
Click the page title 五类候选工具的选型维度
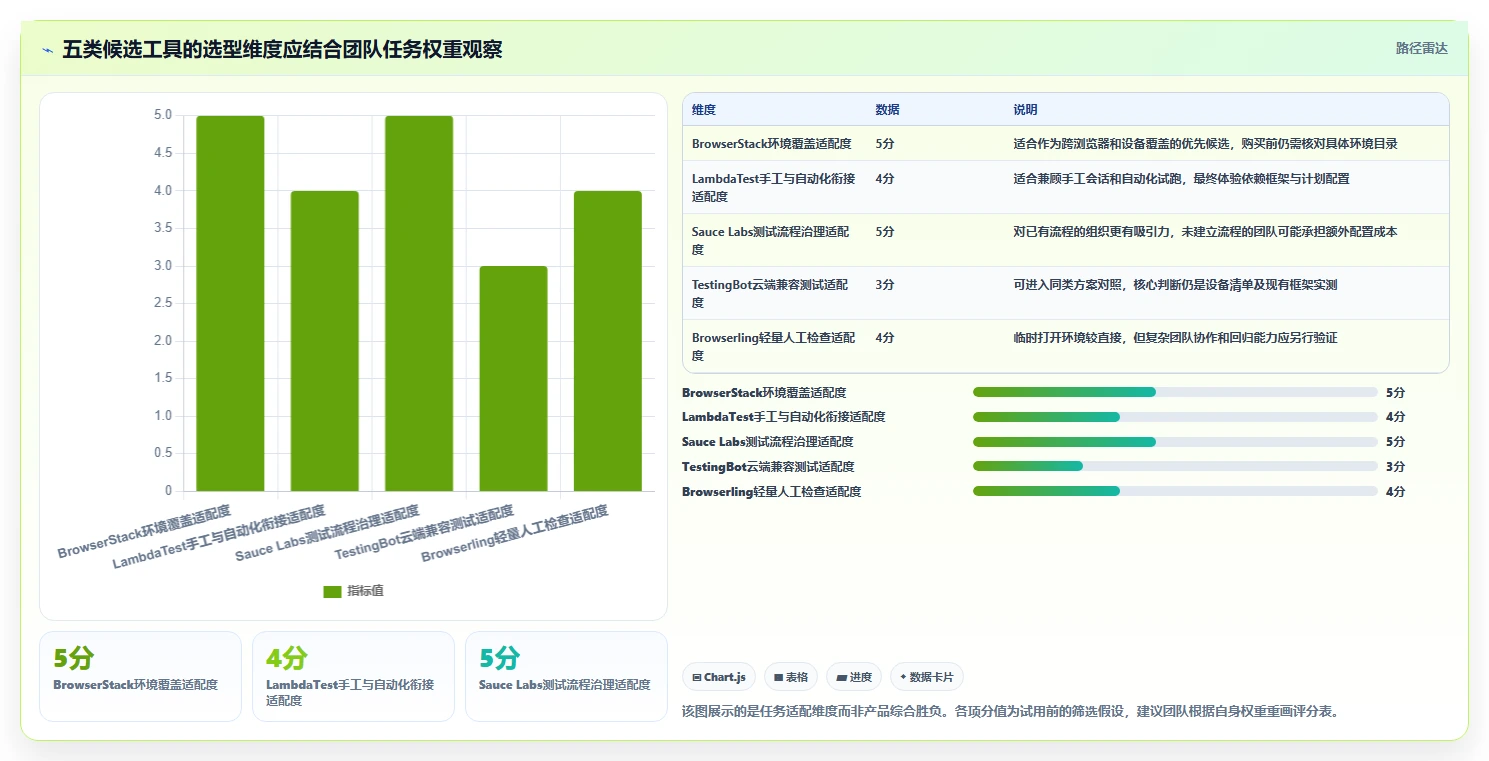[x=282, y=49]
